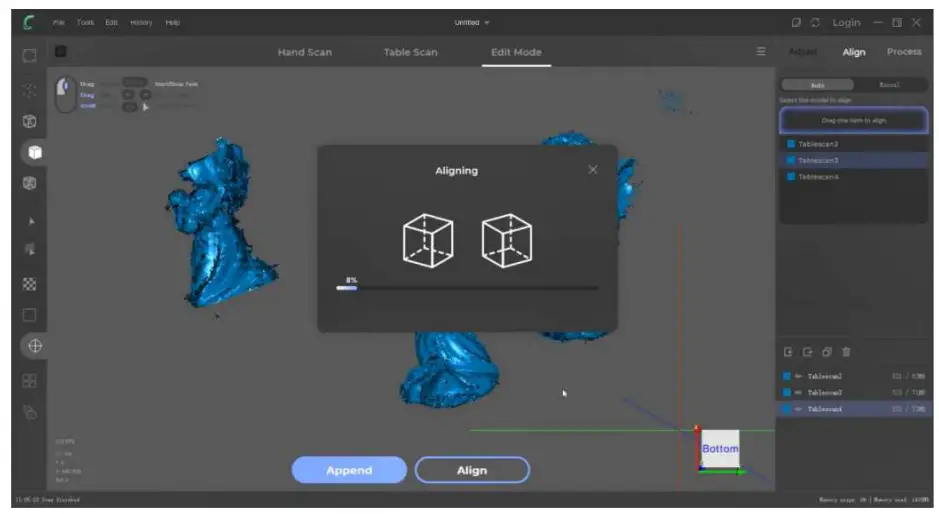
Task: Click the left cube graphic in the Aligning dialog
Action: coord(428,241)
